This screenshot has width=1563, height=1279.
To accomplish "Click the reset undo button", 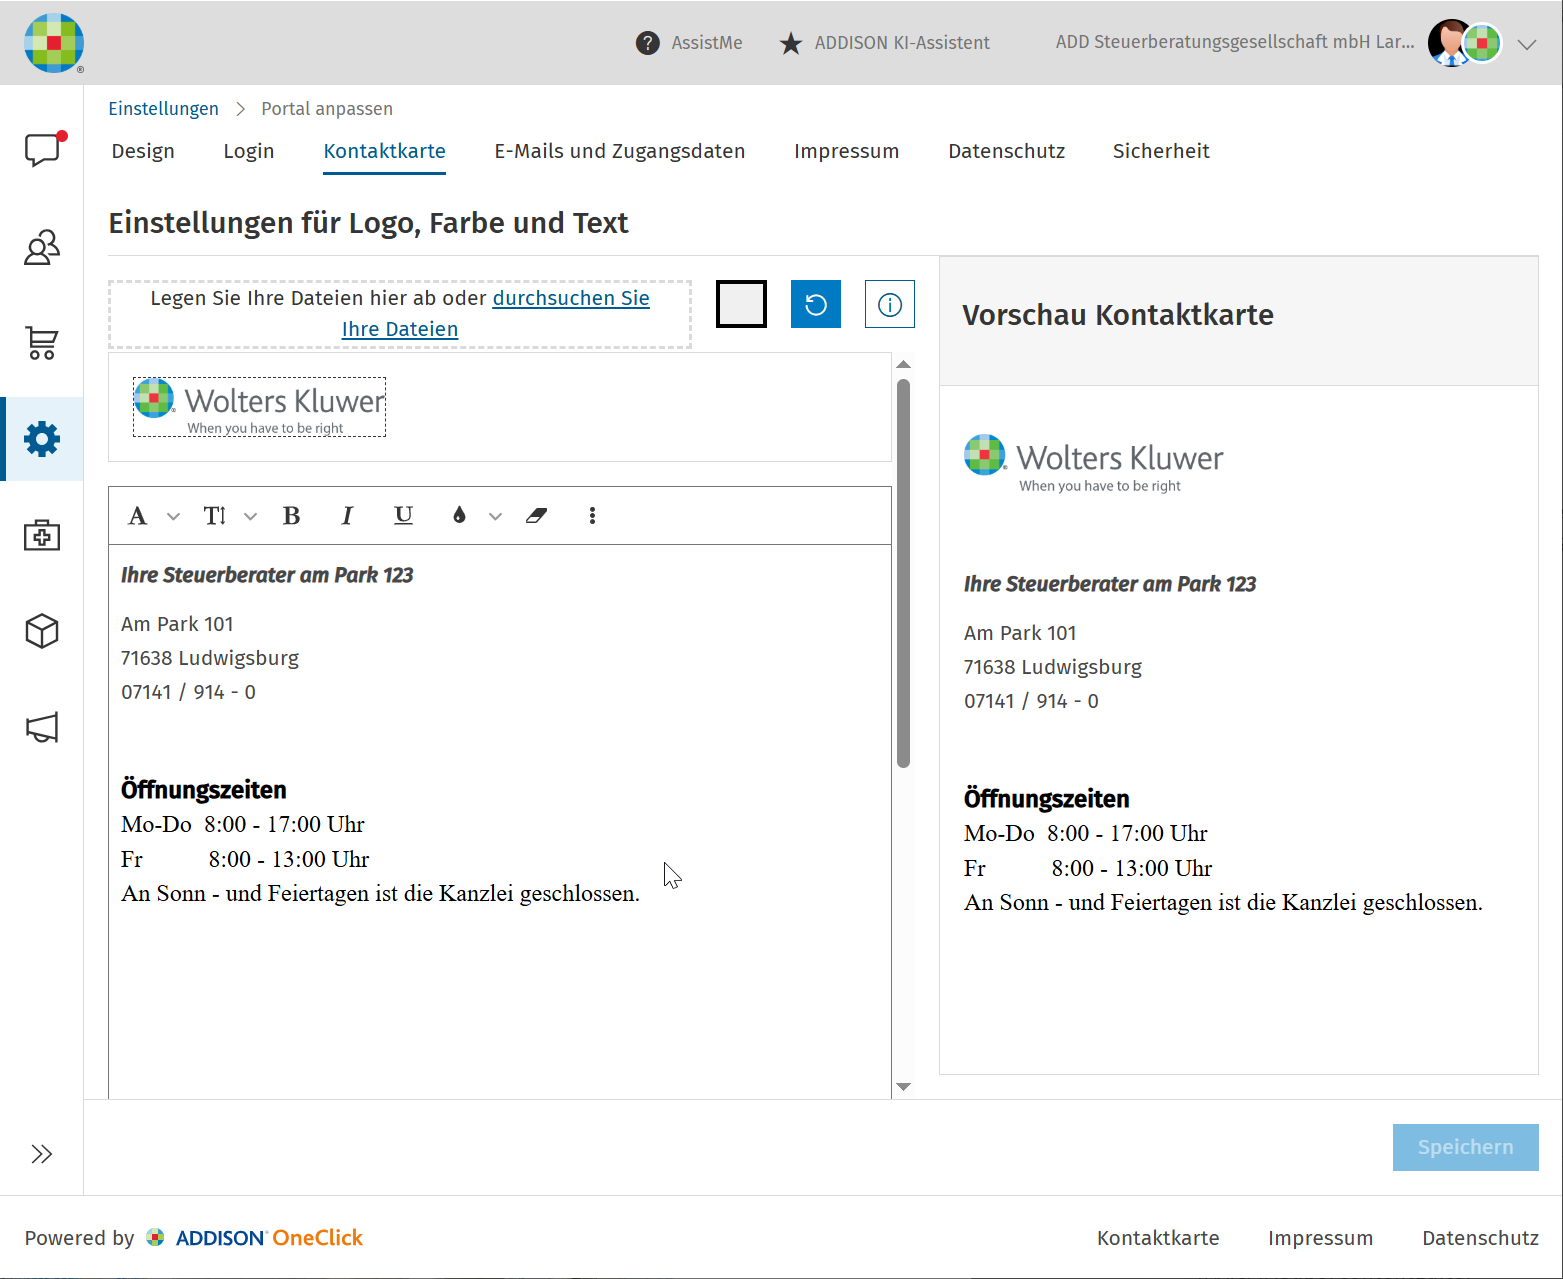I will (x=816, y=304).
